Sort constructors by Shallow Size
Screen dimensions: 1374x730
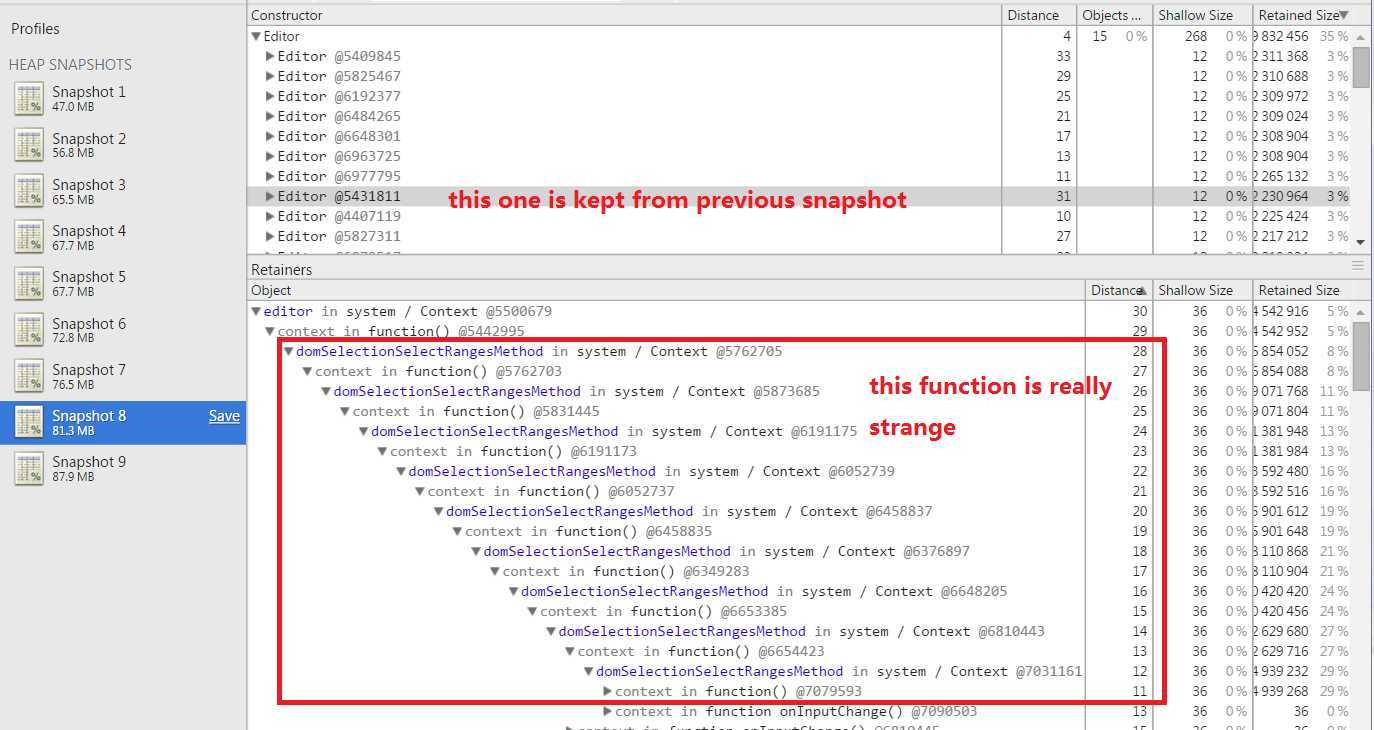(1201, 15)
